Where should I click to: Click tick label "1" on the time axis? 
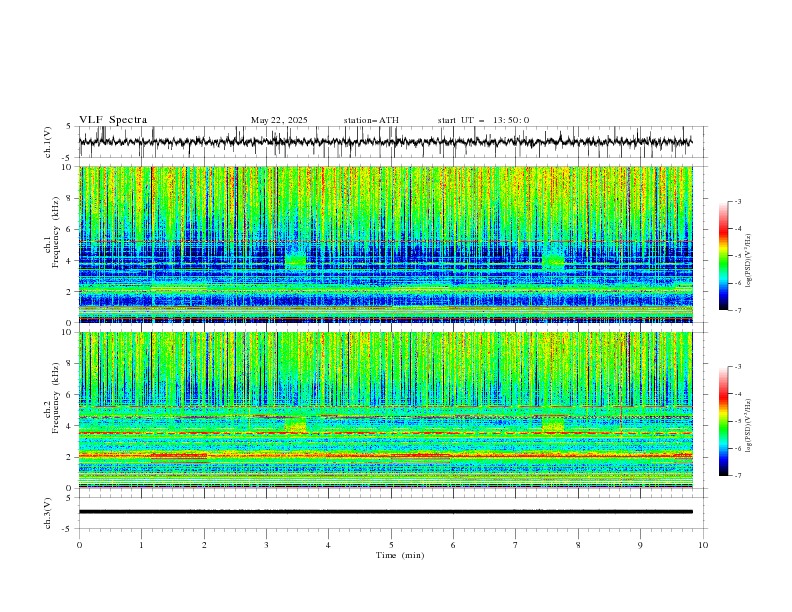pos(141,545)
